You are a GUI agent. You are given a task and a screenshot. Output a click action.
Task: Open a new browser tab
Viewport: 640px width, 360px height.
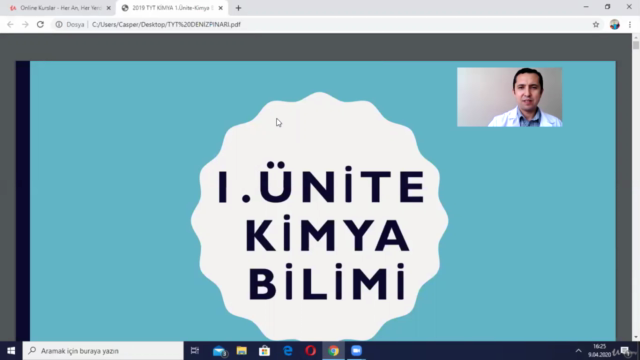point(238,8)
